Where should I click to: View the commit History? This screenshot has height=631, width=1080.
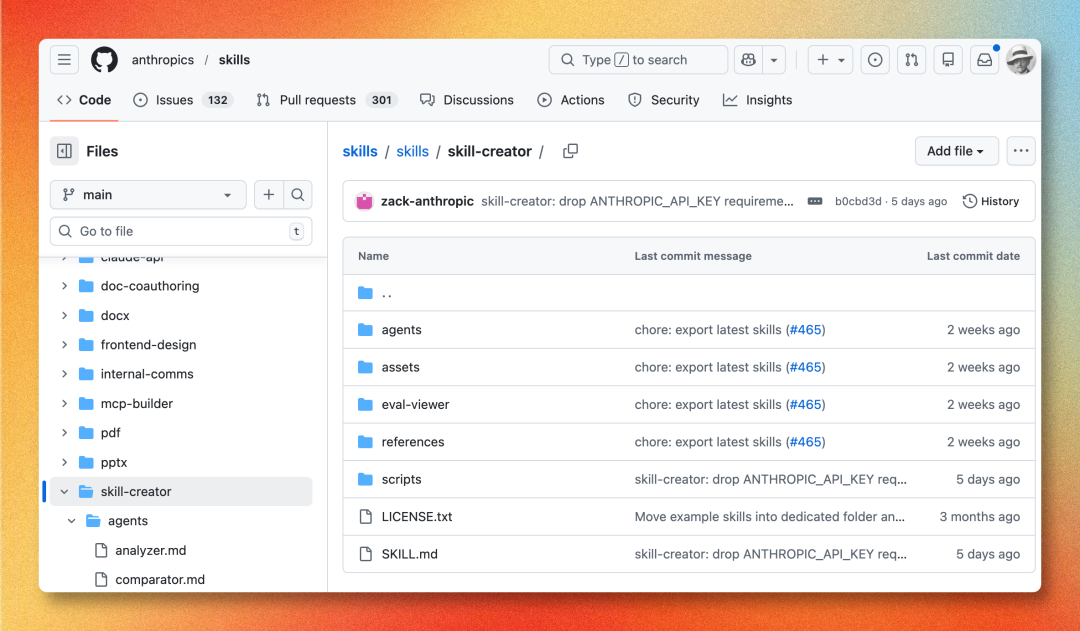point(990,201)
